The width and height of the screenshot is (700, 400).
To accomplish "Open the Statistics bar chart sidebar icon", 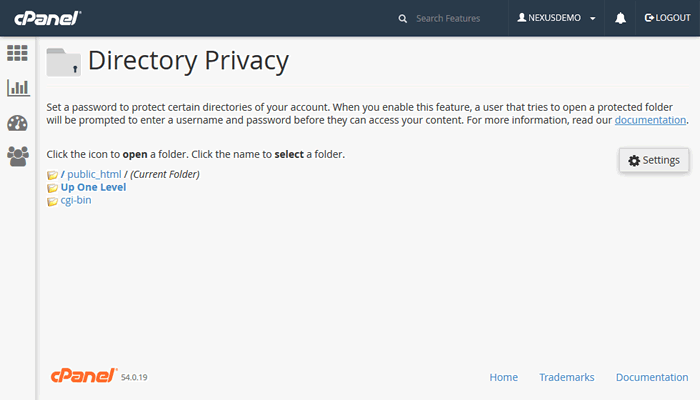I will click(x=17, y=88).
